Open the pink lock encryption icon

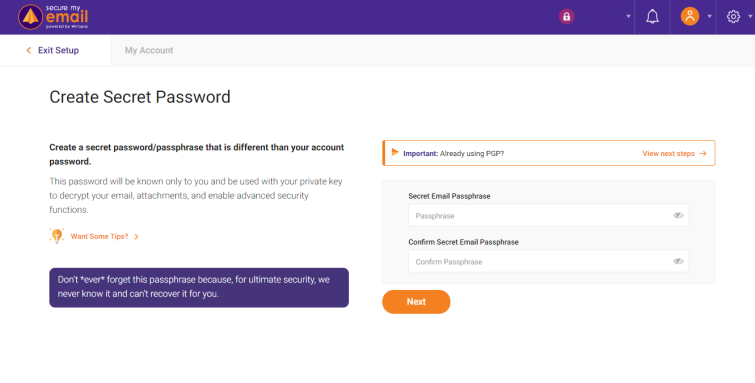click(566, 16)
